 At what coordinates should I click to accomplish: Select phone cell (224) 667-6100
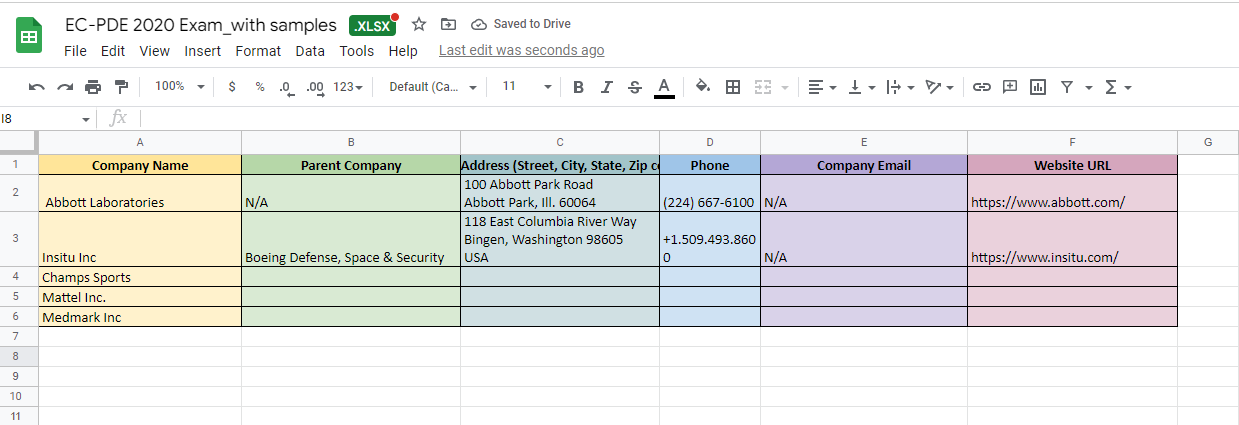(710, 193)
